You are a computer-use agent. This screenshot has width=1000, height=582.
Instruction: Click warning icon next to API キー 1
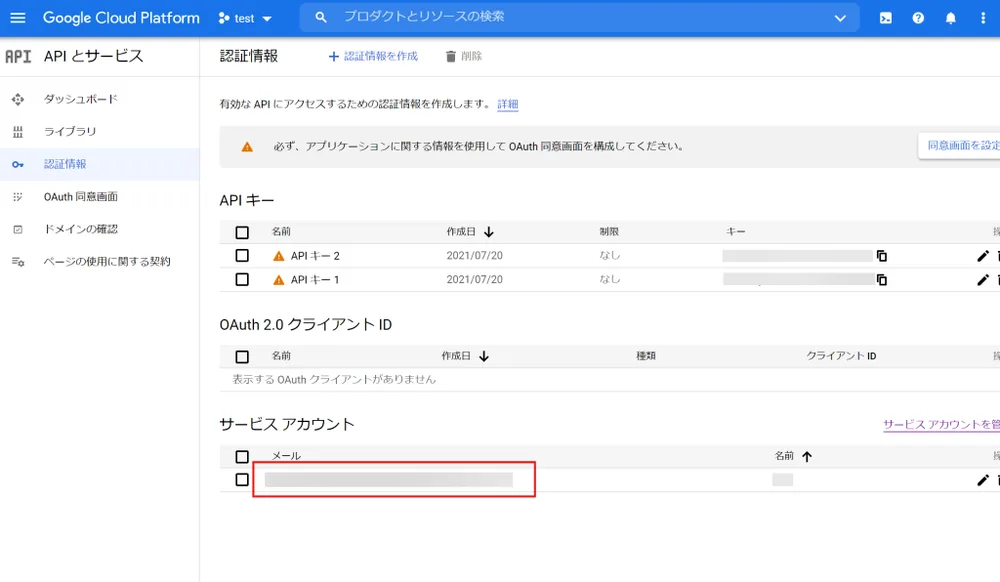click(x=278, y=280)
